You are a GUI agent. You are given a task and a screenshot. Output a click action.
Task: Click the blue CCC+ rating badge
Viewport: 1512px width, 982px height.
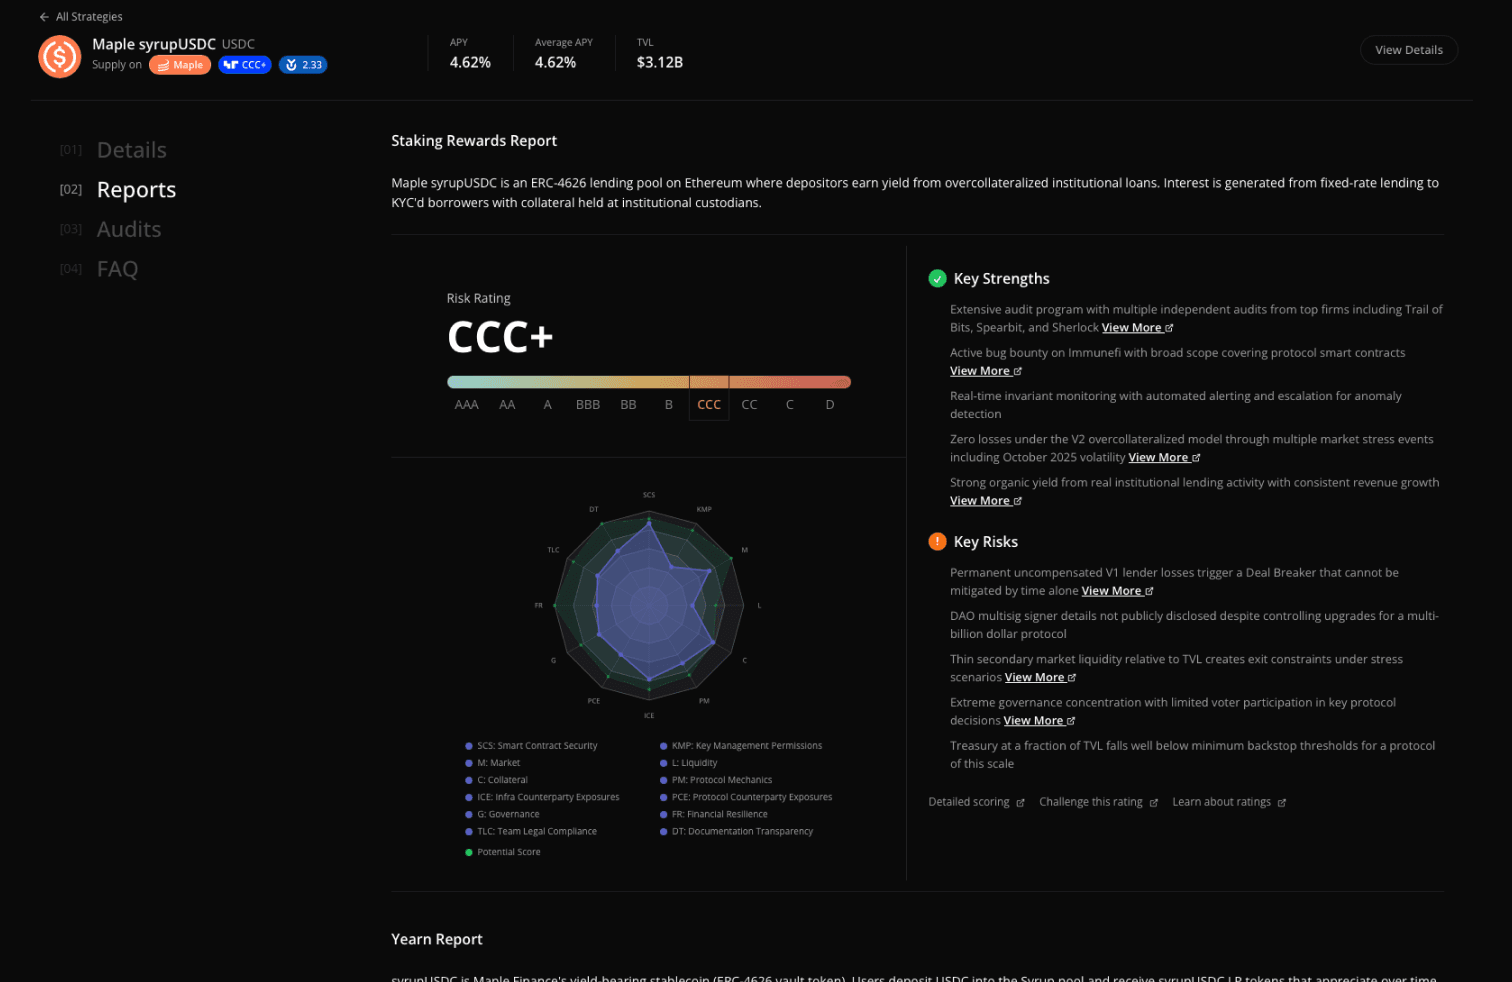pyautogui.click(x=245, y=65)
